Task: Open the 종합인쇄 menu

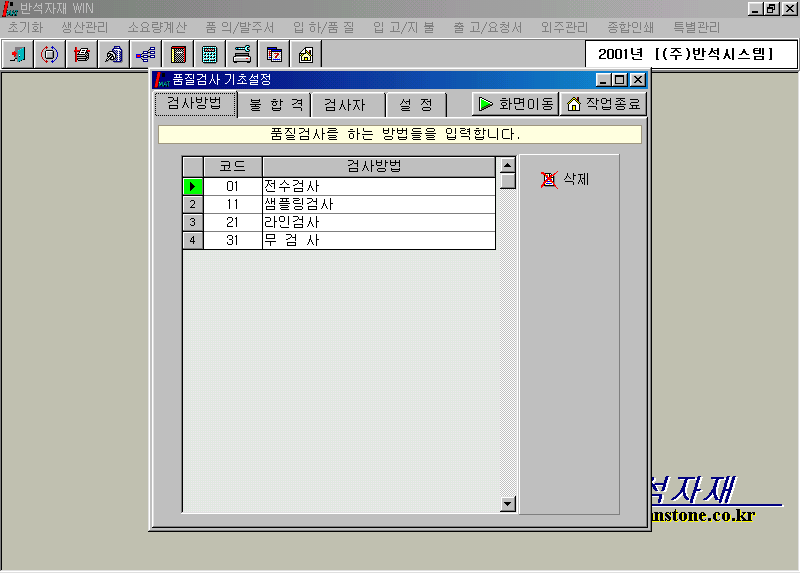Action: click(x=631, y=28)
